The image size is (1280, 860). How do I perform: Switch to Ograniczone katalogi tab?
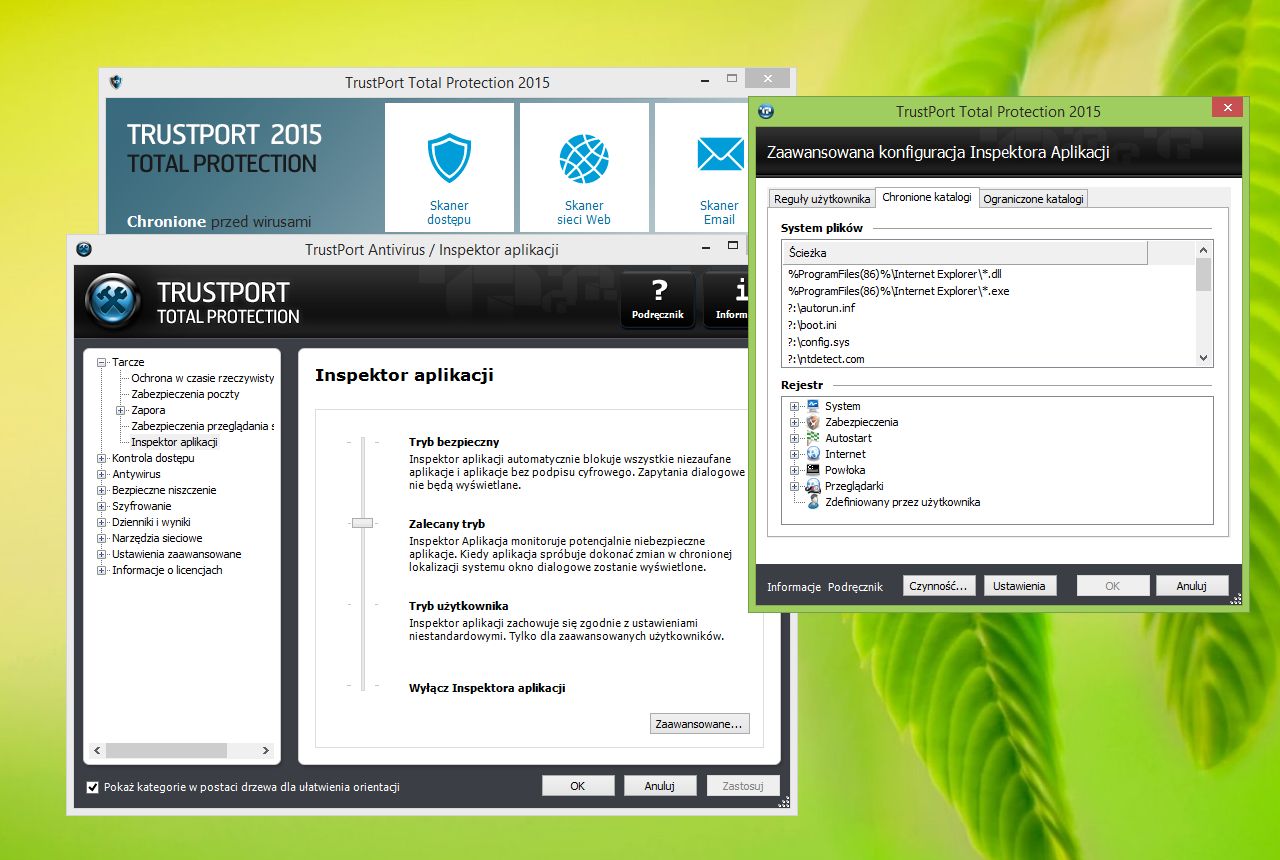1033,199
